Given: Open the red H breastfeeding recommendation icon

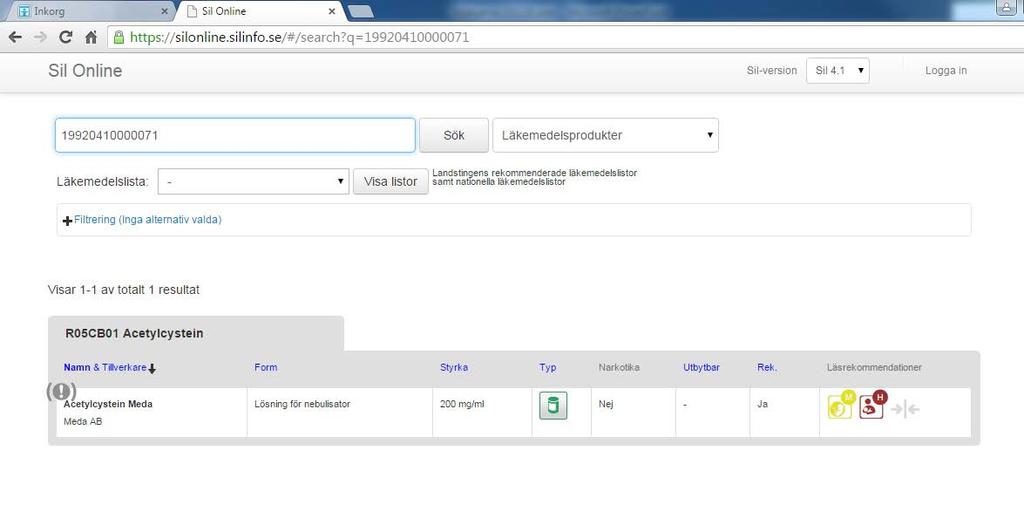Looking at the screenshot, I should pyautogui.click(x=873, y=404).
